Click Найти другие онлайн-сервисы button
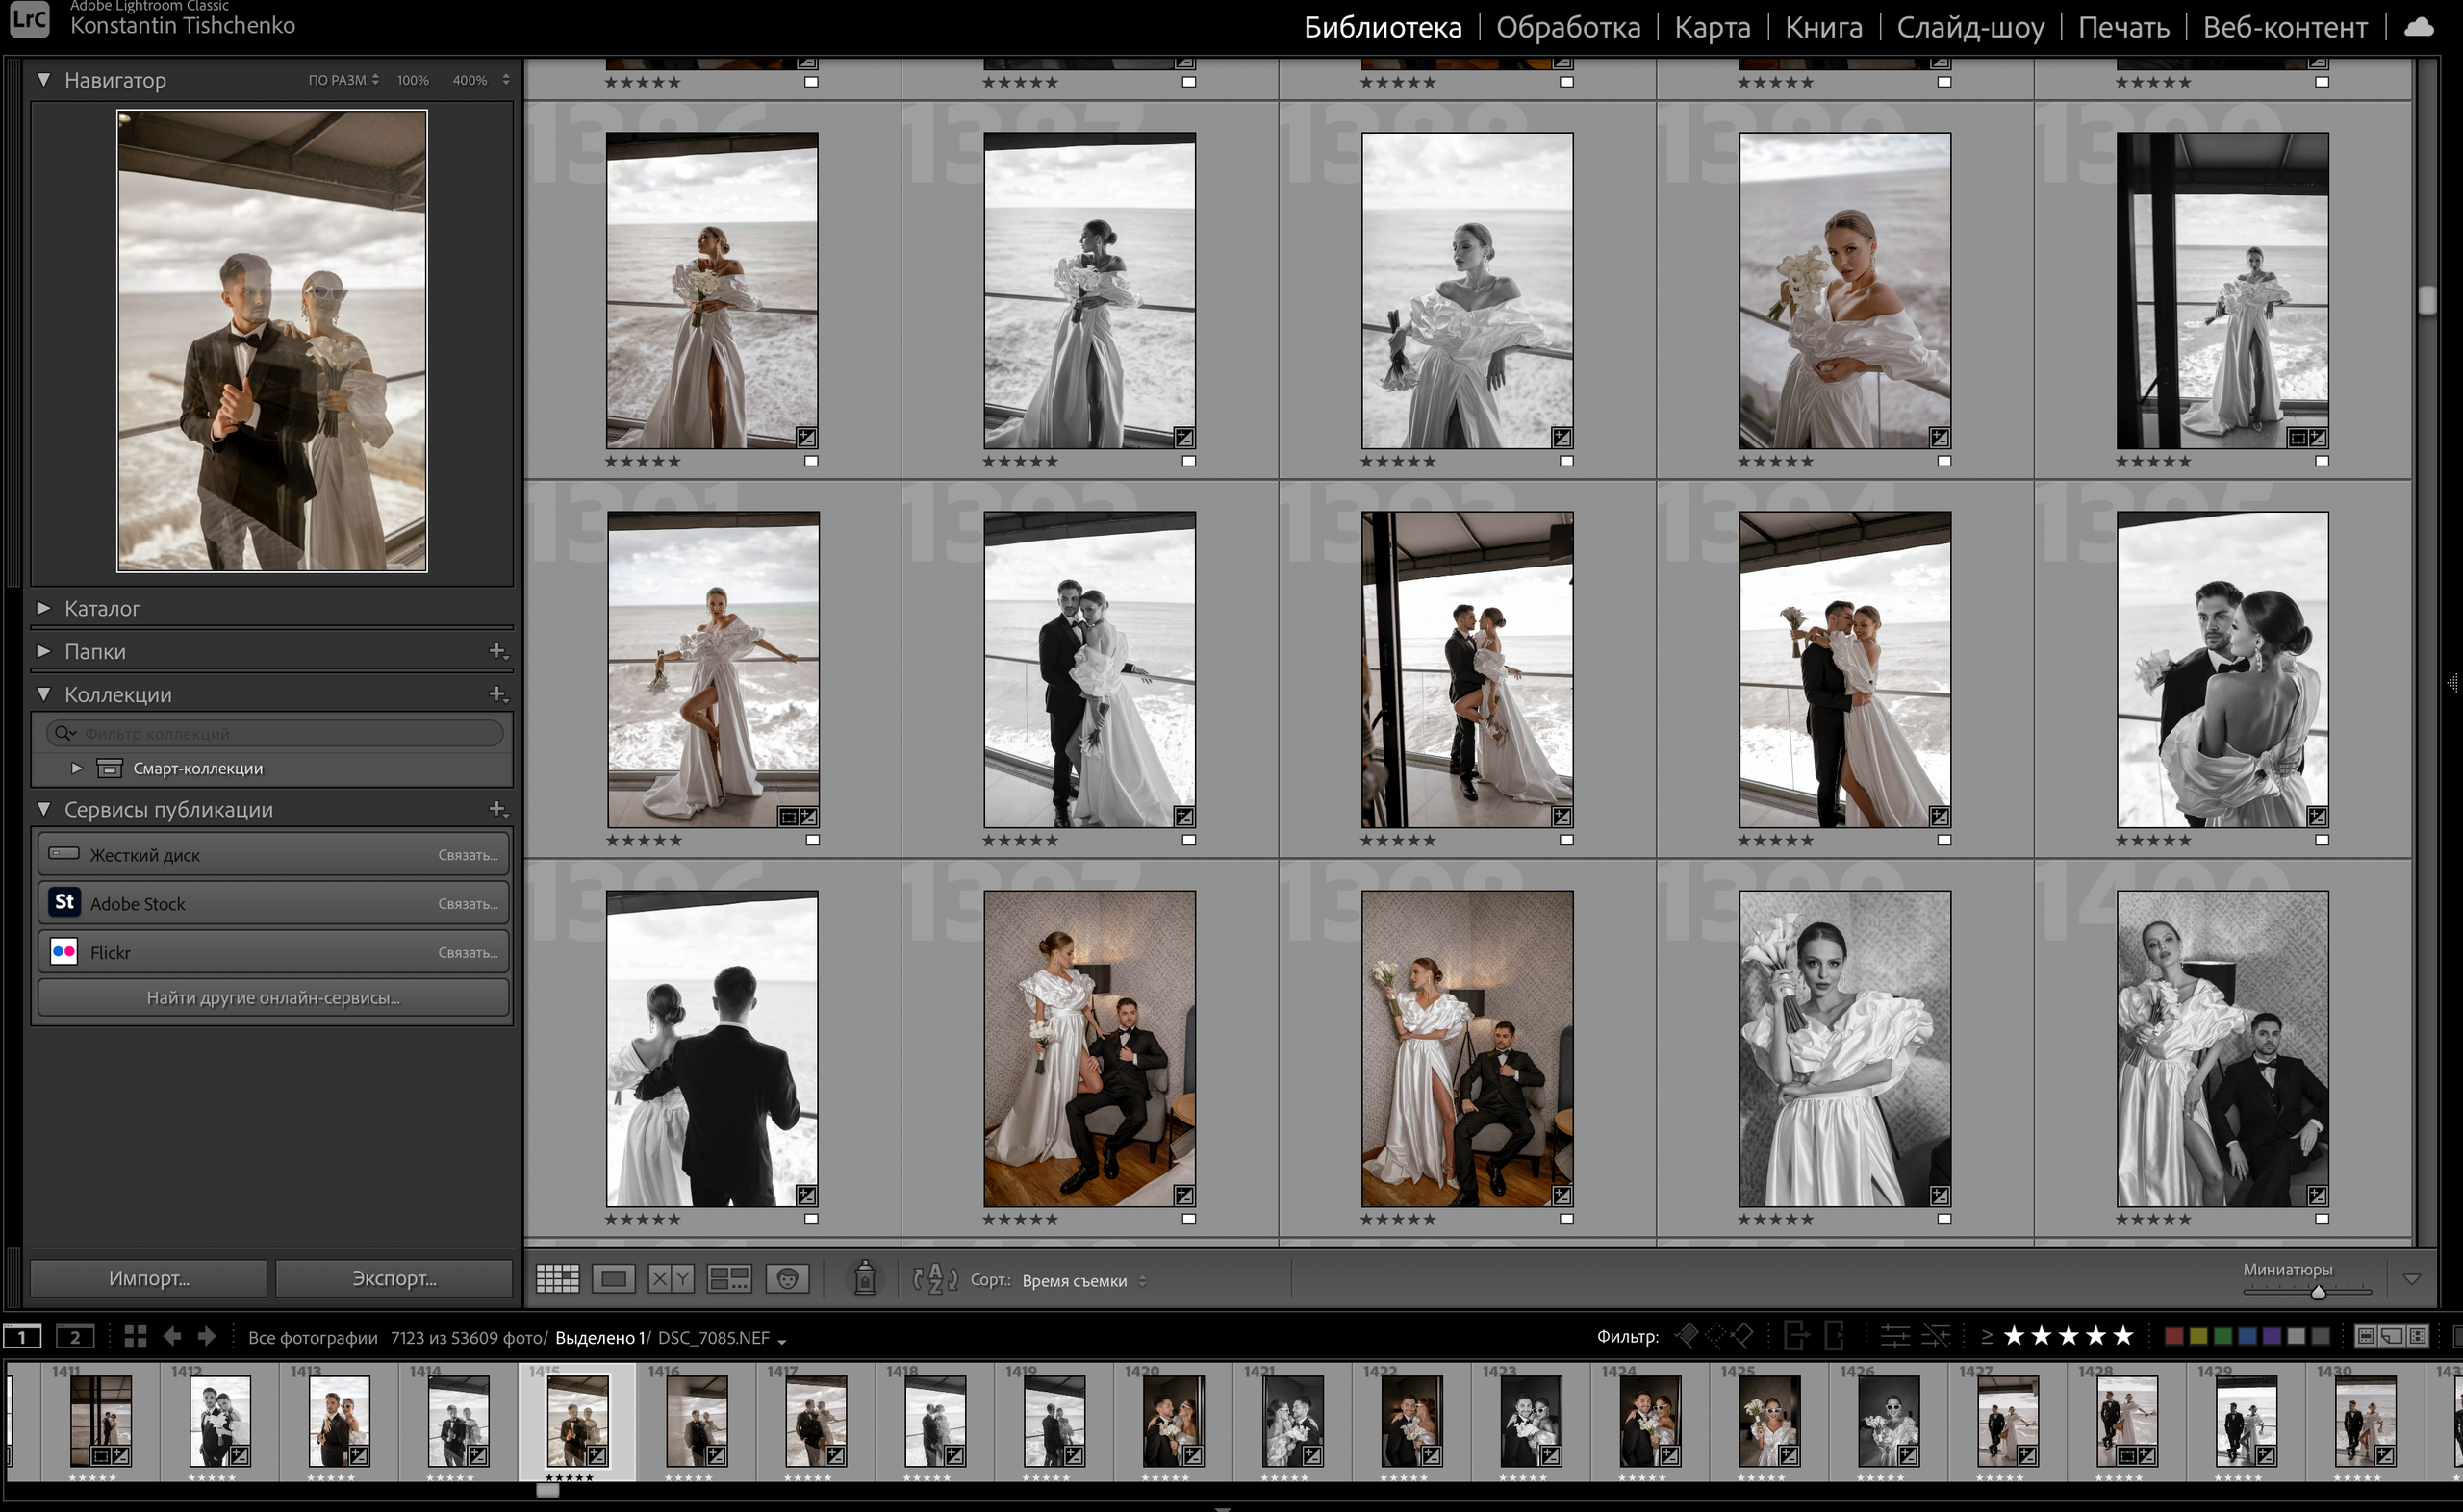The image size is (2463, 1512). 273,997
